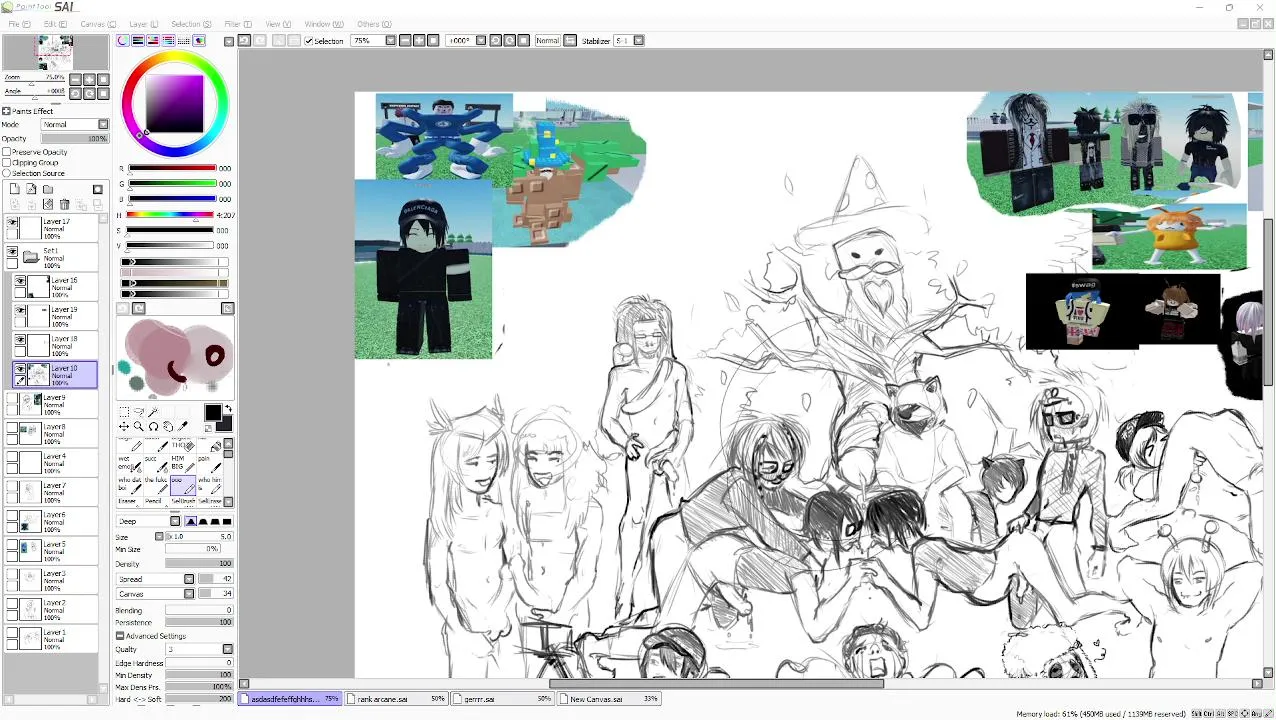The width and height of the screenshot is (1276, 720).
Task: Adjust the red R color slider
Action: point(172,168)
